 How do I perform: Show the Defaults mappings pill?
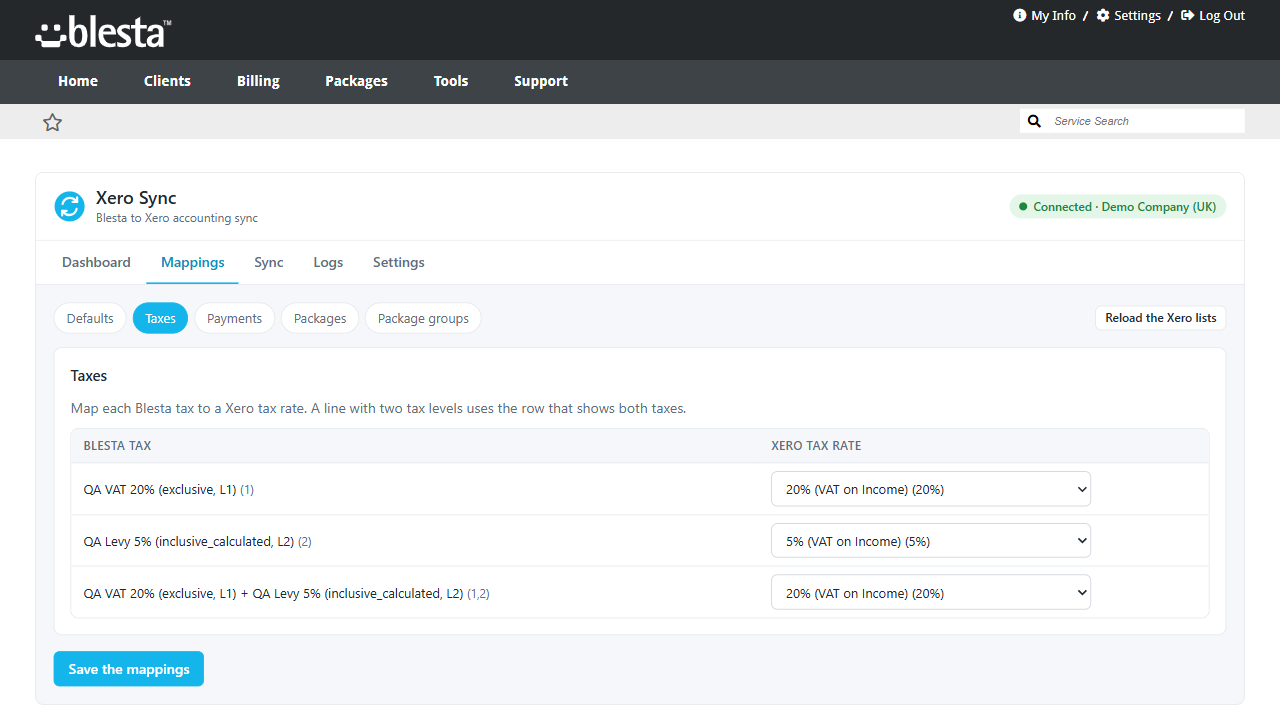pyautogui.click(x=90, y=318)
